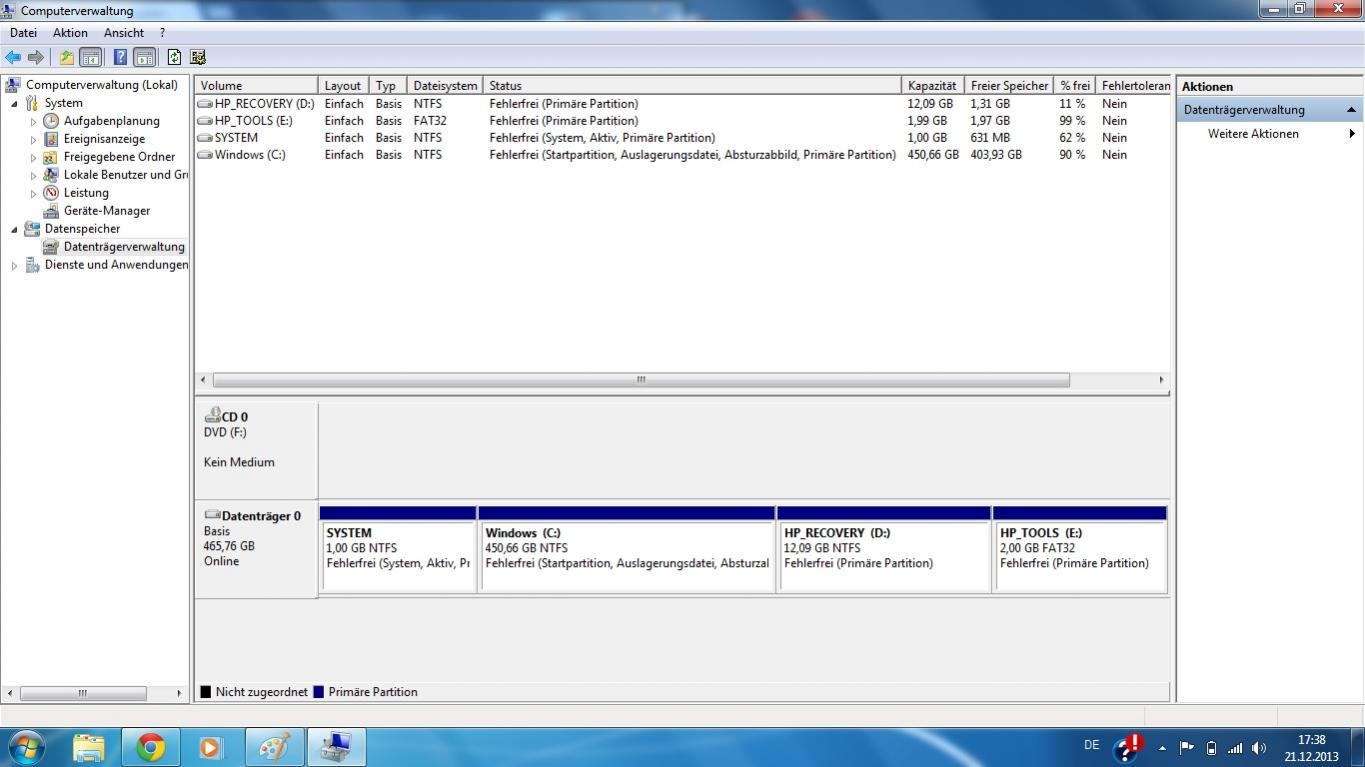
Task: Click the Primäre Partition blue legend swatch
Action: pos(319,692)
